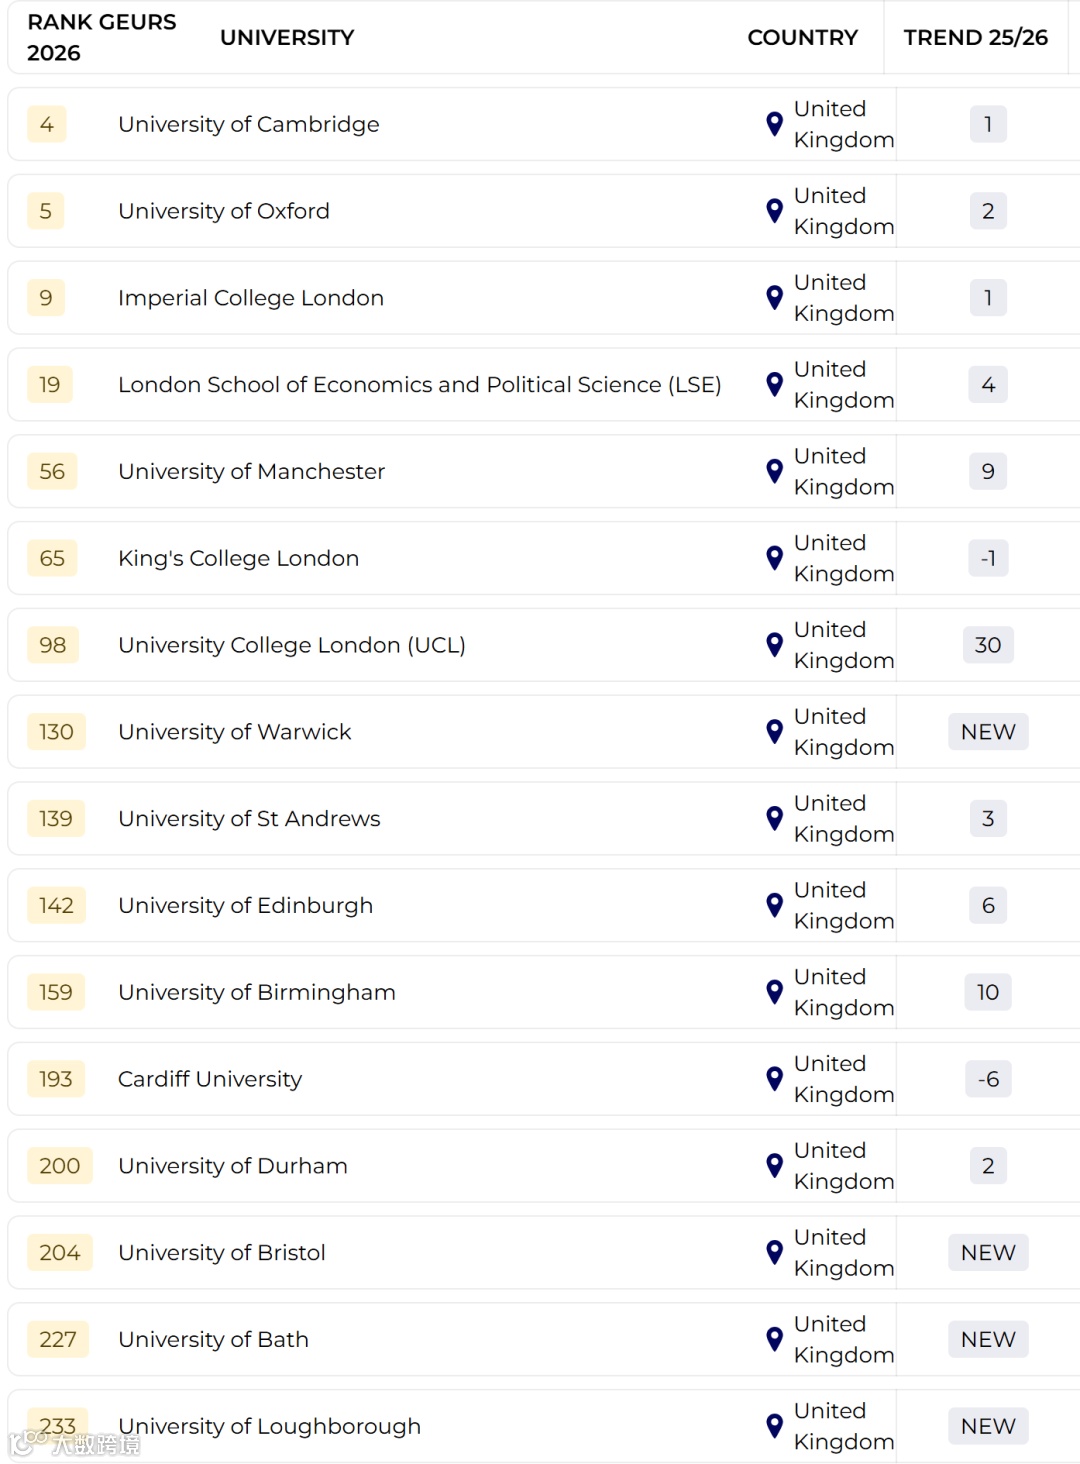Click the map pin in the UCL row
1080x1464 pixels.
coord(774,645)
